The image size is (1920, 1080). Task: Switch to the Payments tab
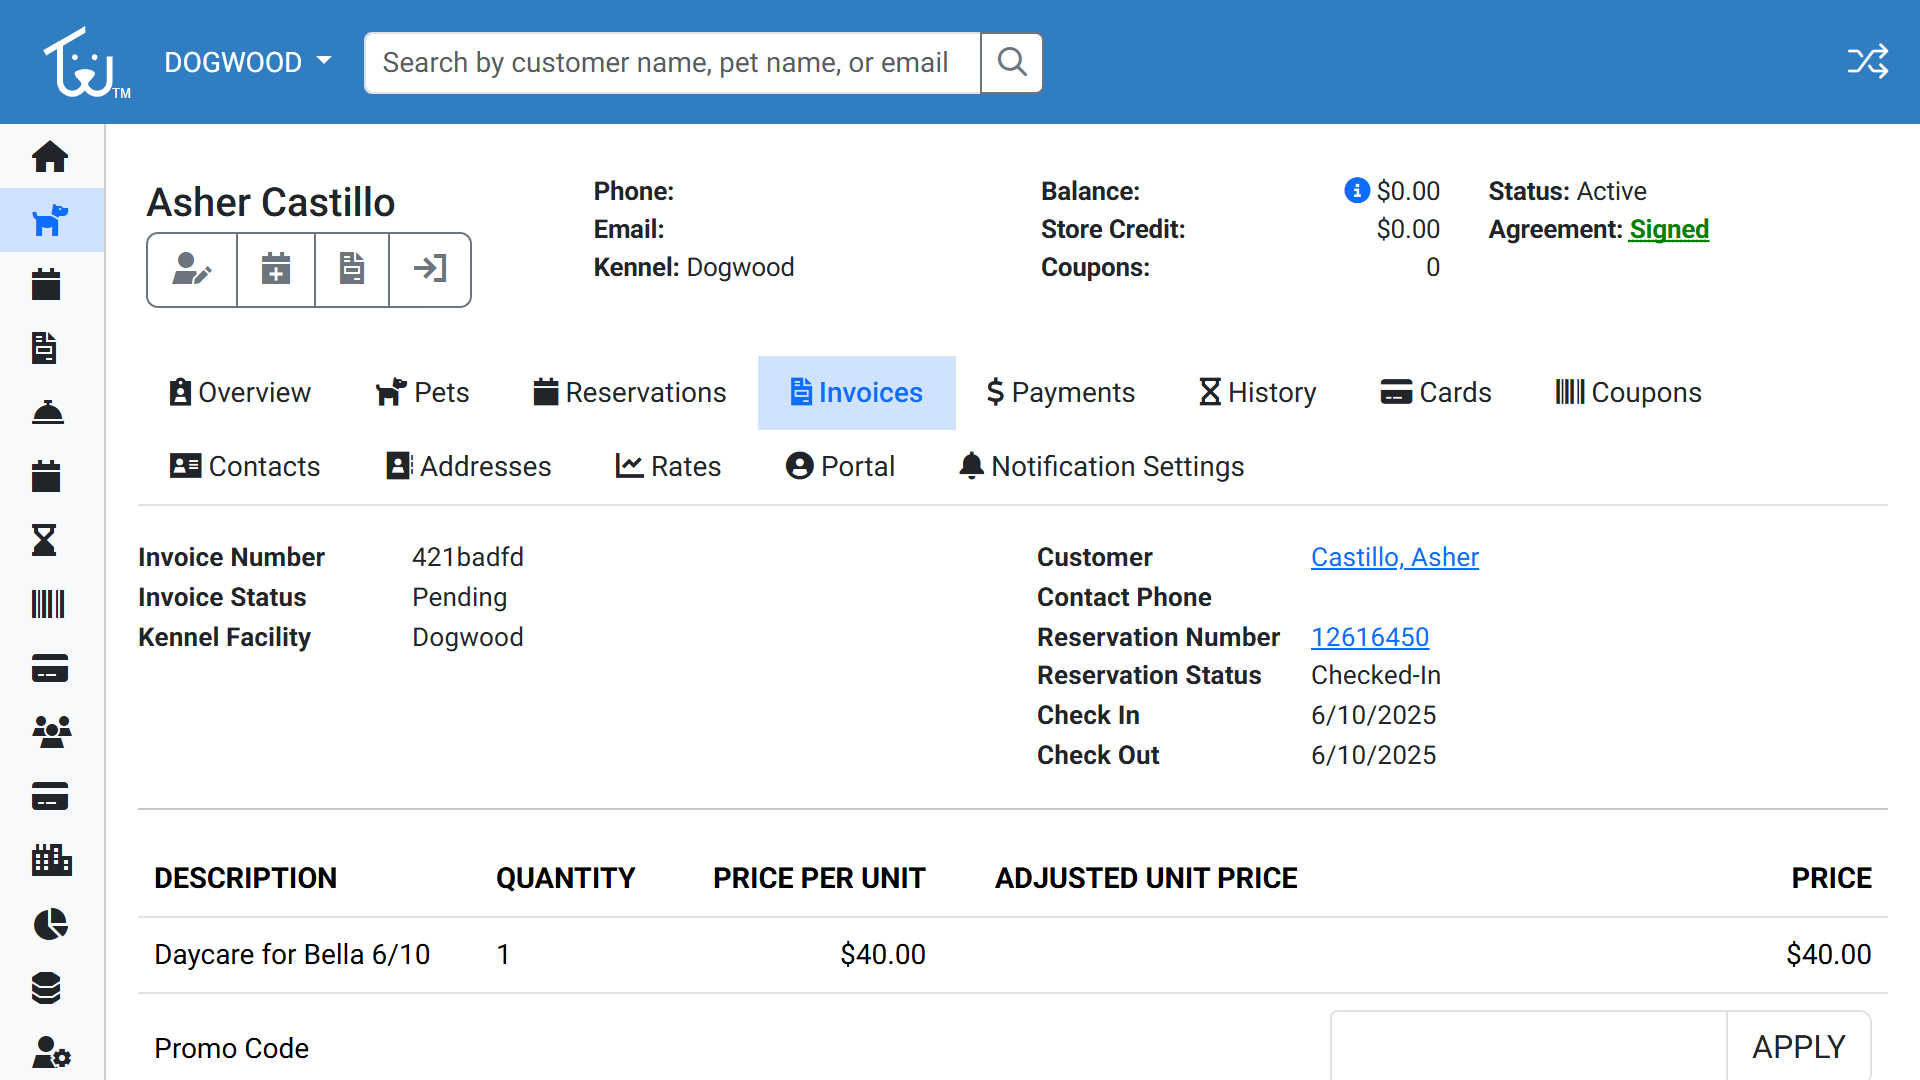pyautogui.click(x=1060, y=393)
